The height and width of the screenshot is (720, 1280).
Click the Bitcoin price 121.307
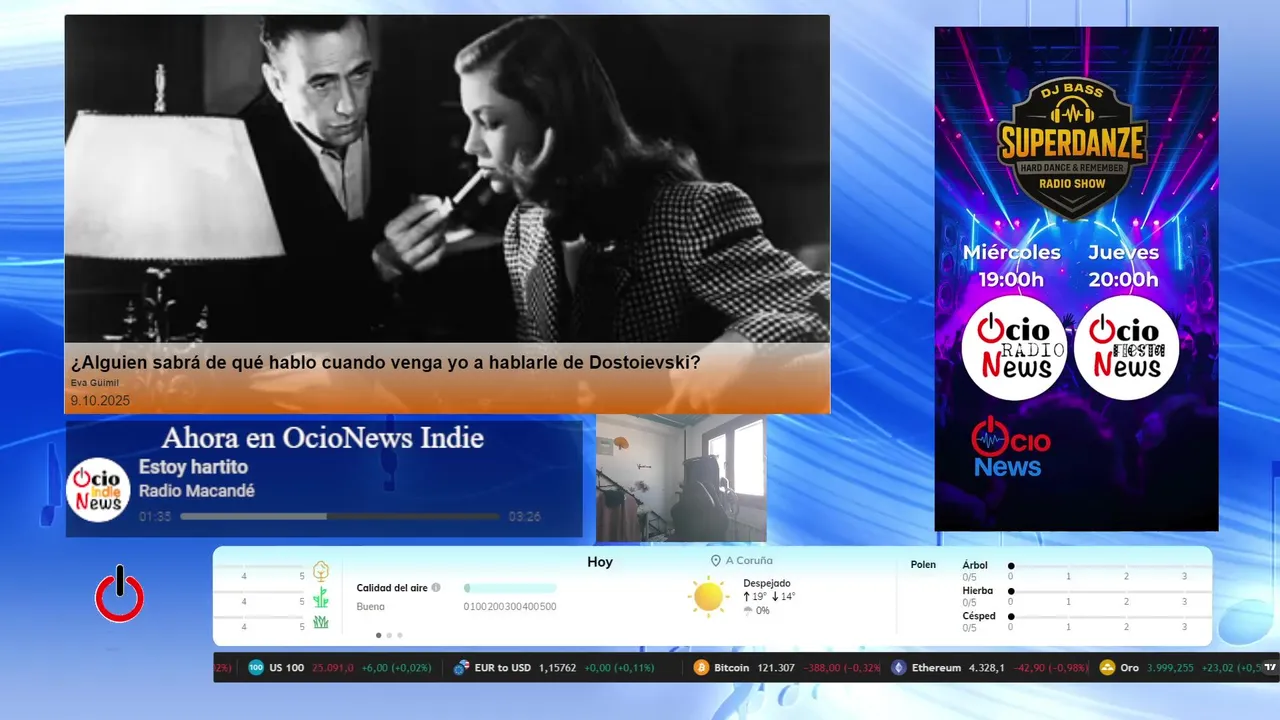(776, 668)
